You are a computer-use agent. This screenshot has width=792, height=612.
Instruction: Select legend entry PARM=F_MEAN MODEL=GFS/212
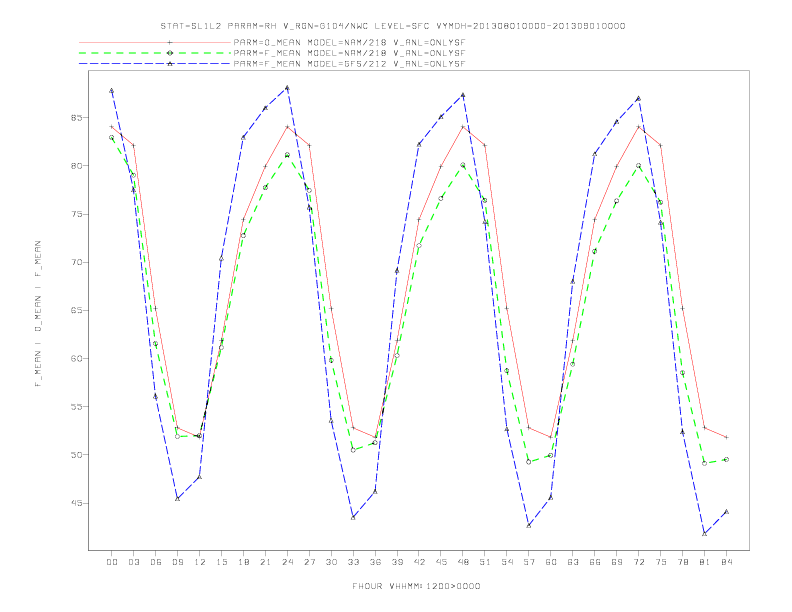click(x=349, y=64)
